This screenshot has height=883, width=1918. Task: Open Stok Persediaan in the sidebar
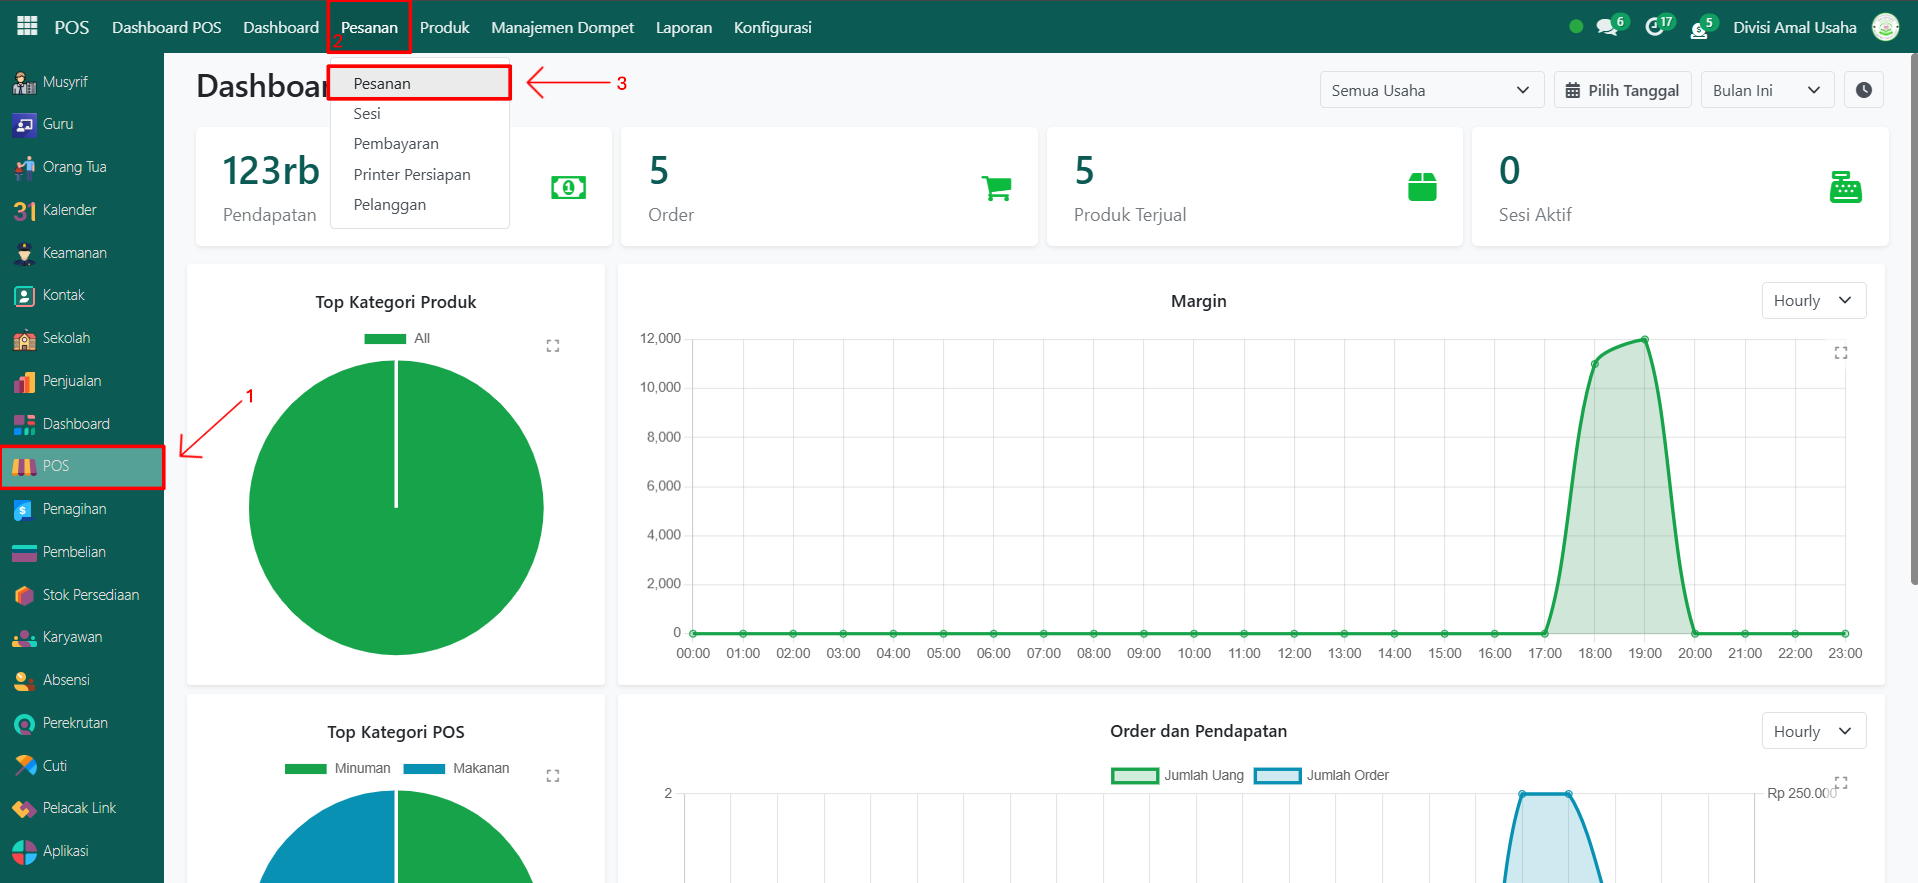pos(90,595)
